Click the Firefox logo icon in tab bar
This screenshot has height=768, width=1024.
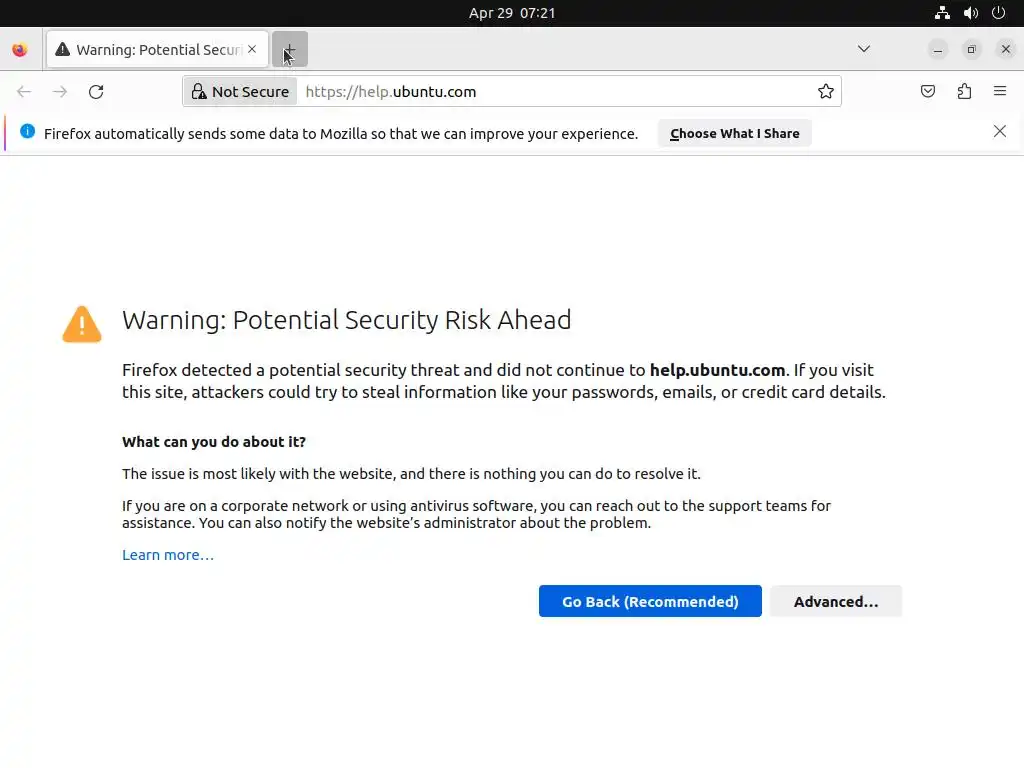[x=20, y=50]
